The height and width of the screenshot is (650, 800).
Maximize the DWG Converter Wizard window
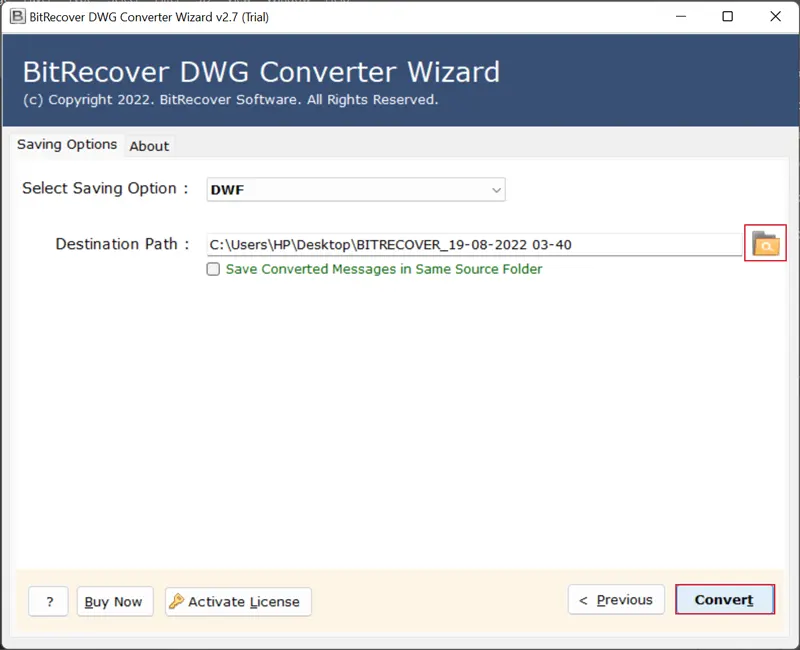coord(728,16)
